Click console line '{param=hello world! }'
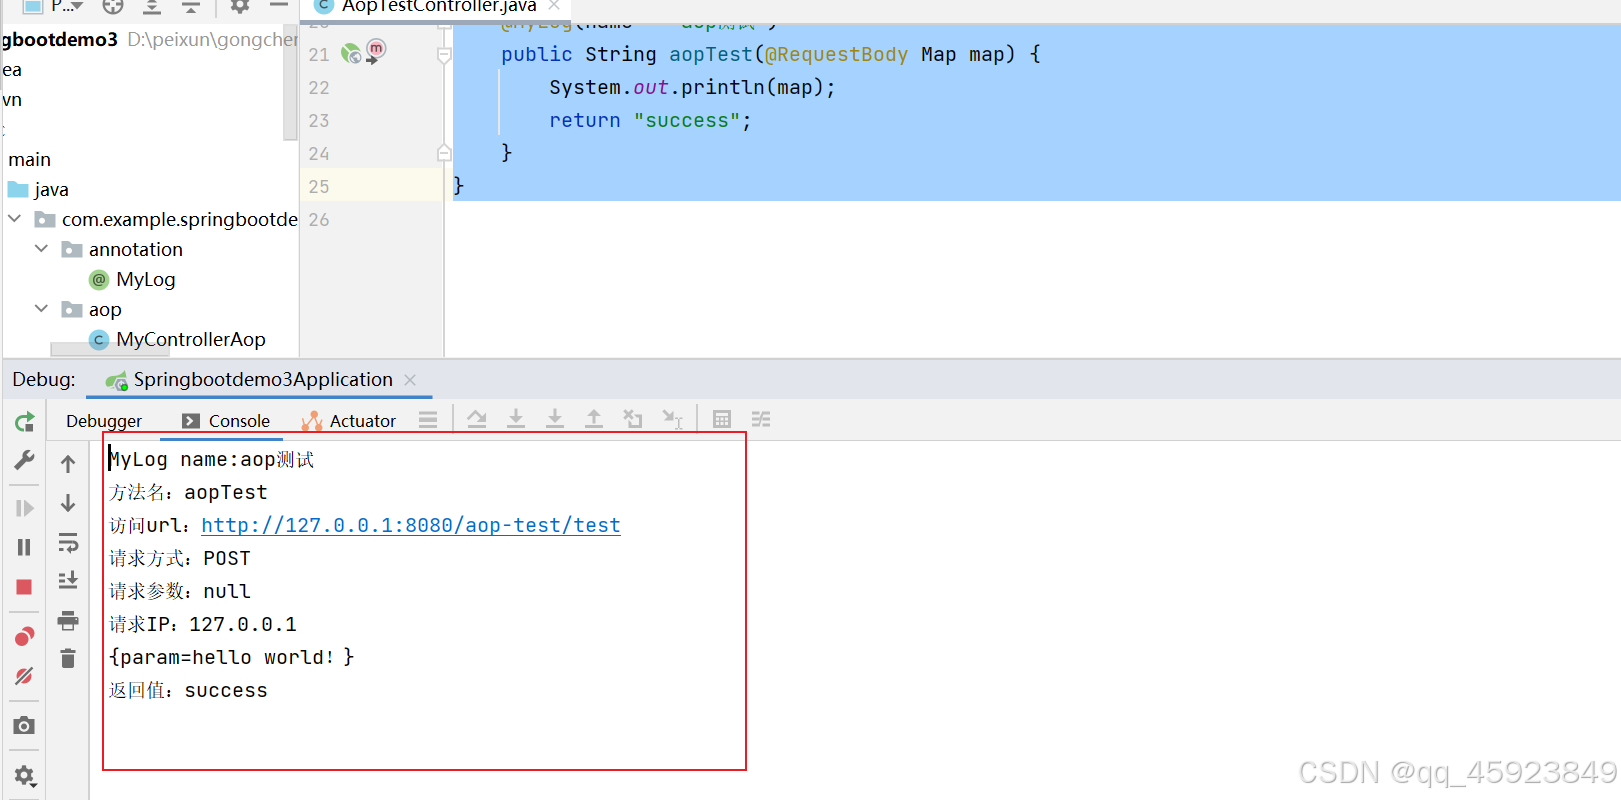The width and height of the screenshot is (1621, 800). [231, 657]
